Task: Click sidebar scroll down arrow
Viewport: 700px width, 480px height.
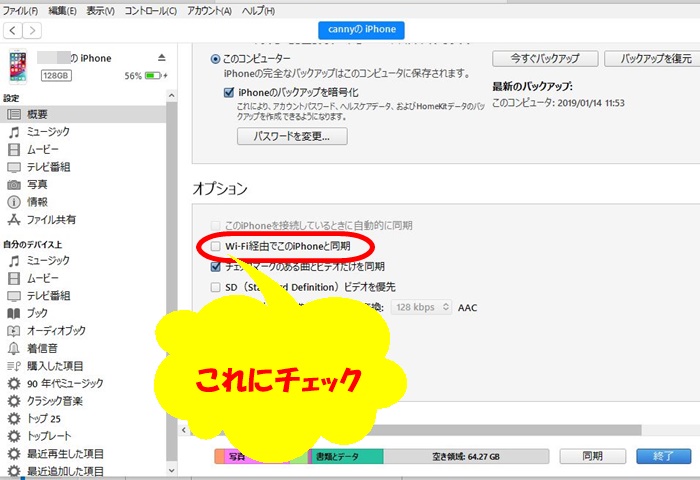Action: coord(171,471)
